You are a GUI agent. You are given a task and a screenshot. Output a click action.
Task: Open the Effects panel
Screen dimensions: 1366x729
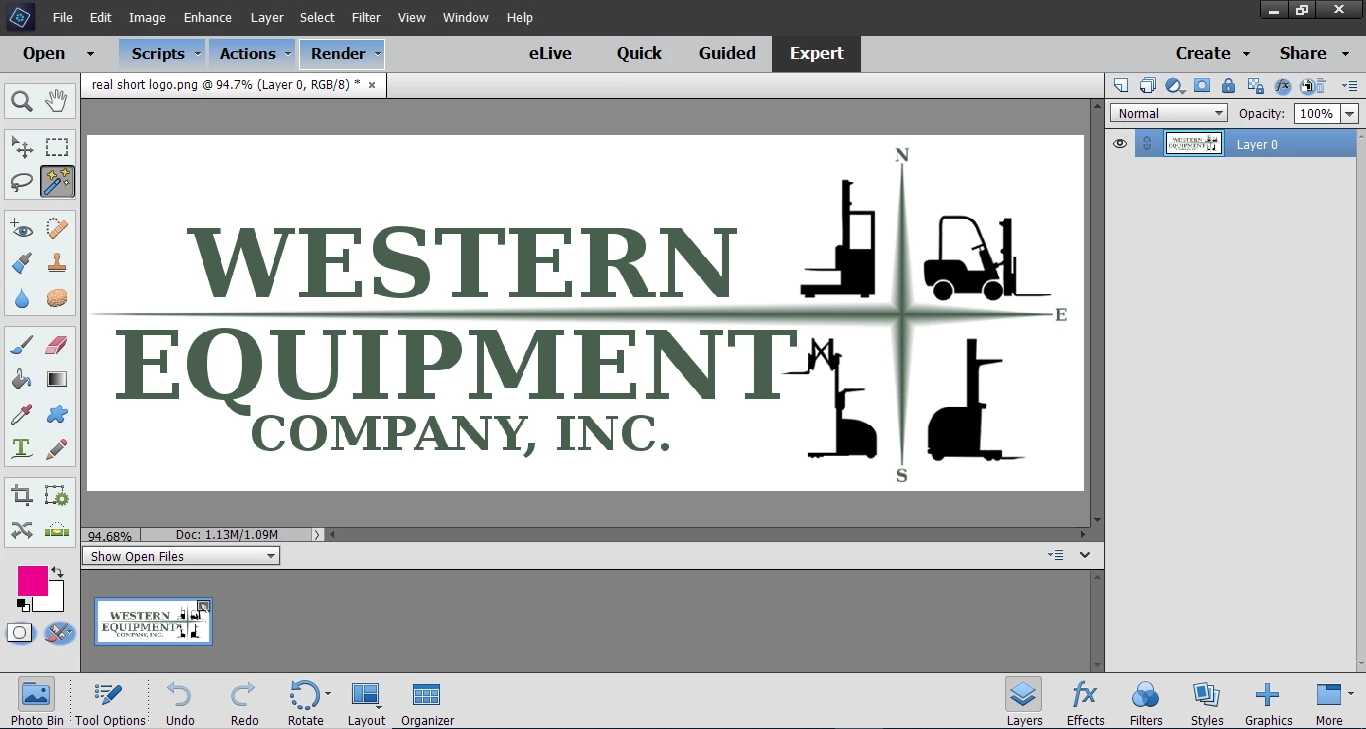pos(1085,702)
